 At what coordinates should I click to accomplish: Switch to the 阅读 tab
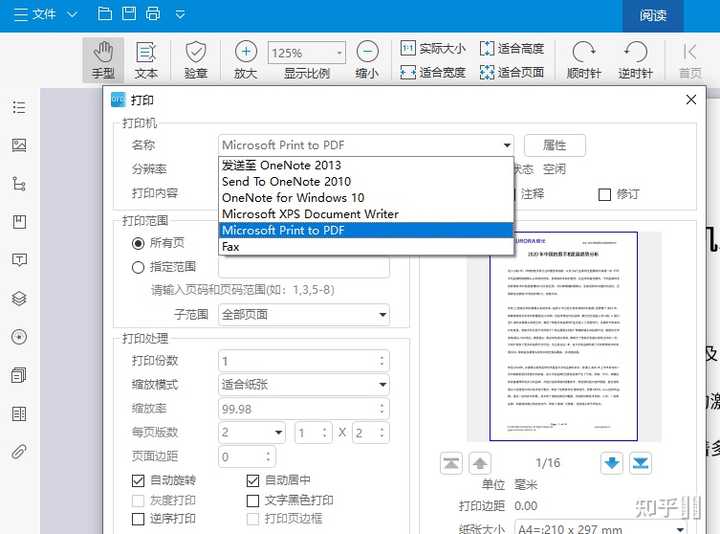(652, 16)
